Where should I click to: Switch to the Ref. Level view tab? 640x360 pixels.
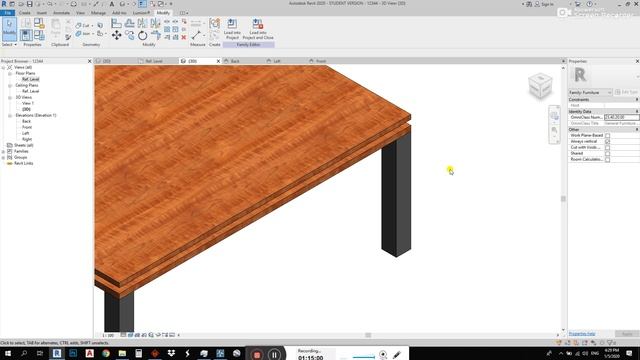click(154, 61)
